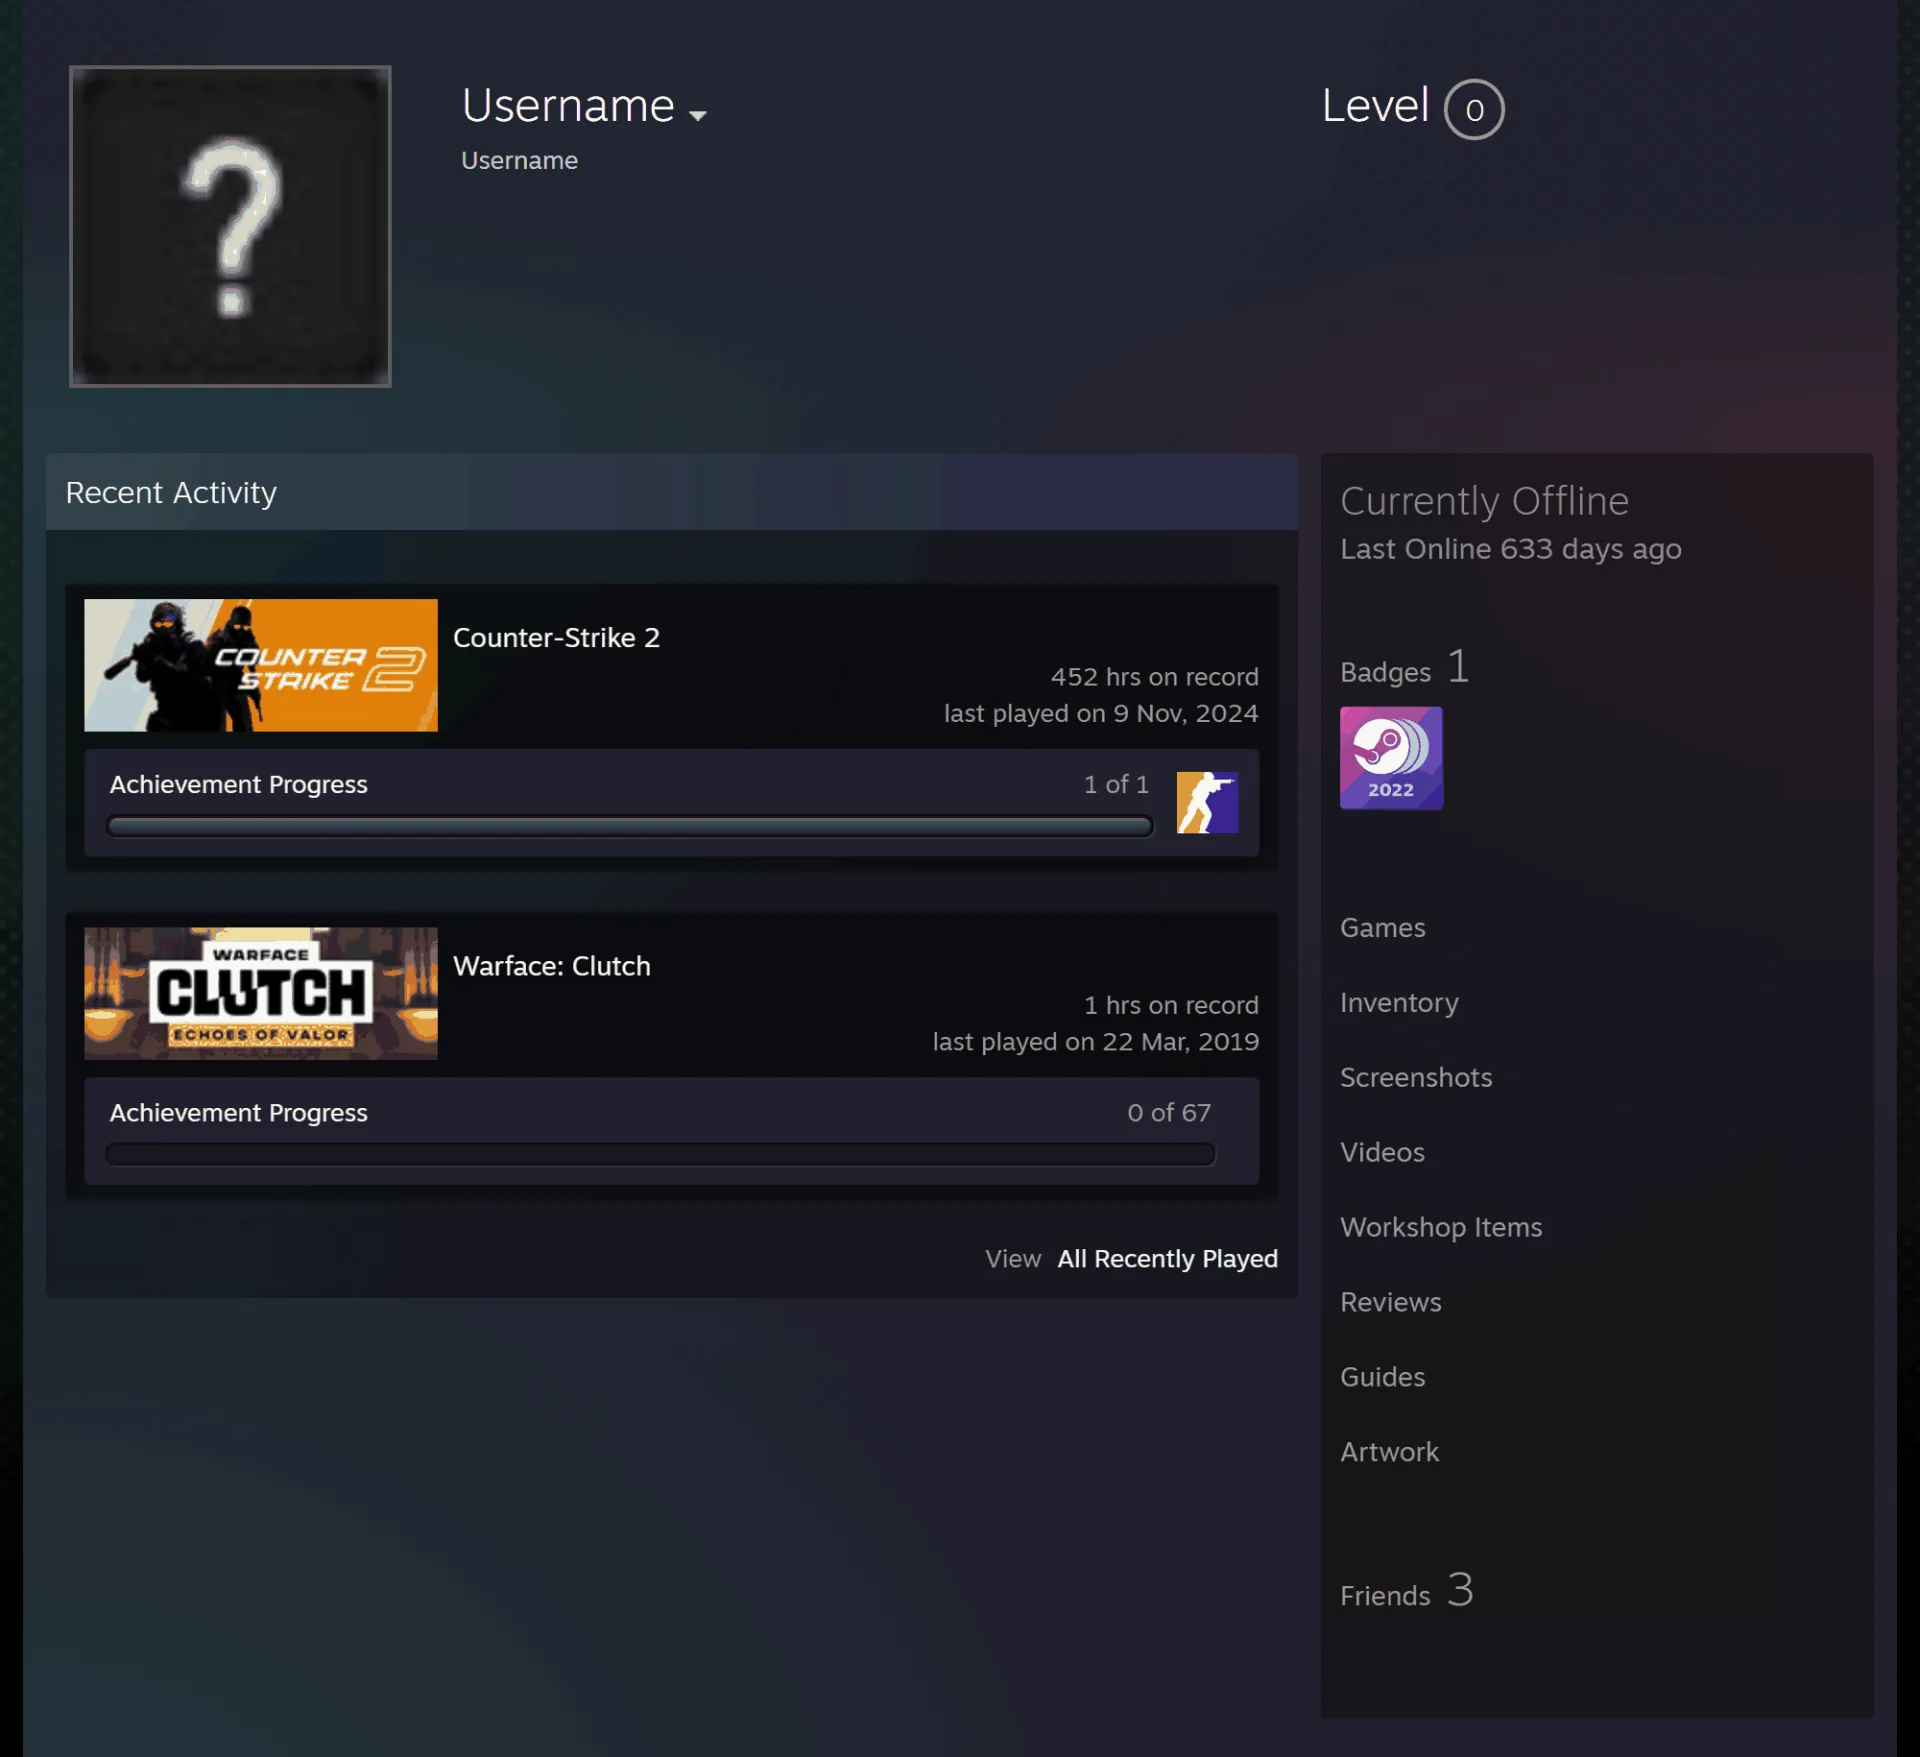The height and width of the screenshot is (1757, 1920).
Task: Click the Level label
Action: pyautogui.click(x=1375, y=106)
